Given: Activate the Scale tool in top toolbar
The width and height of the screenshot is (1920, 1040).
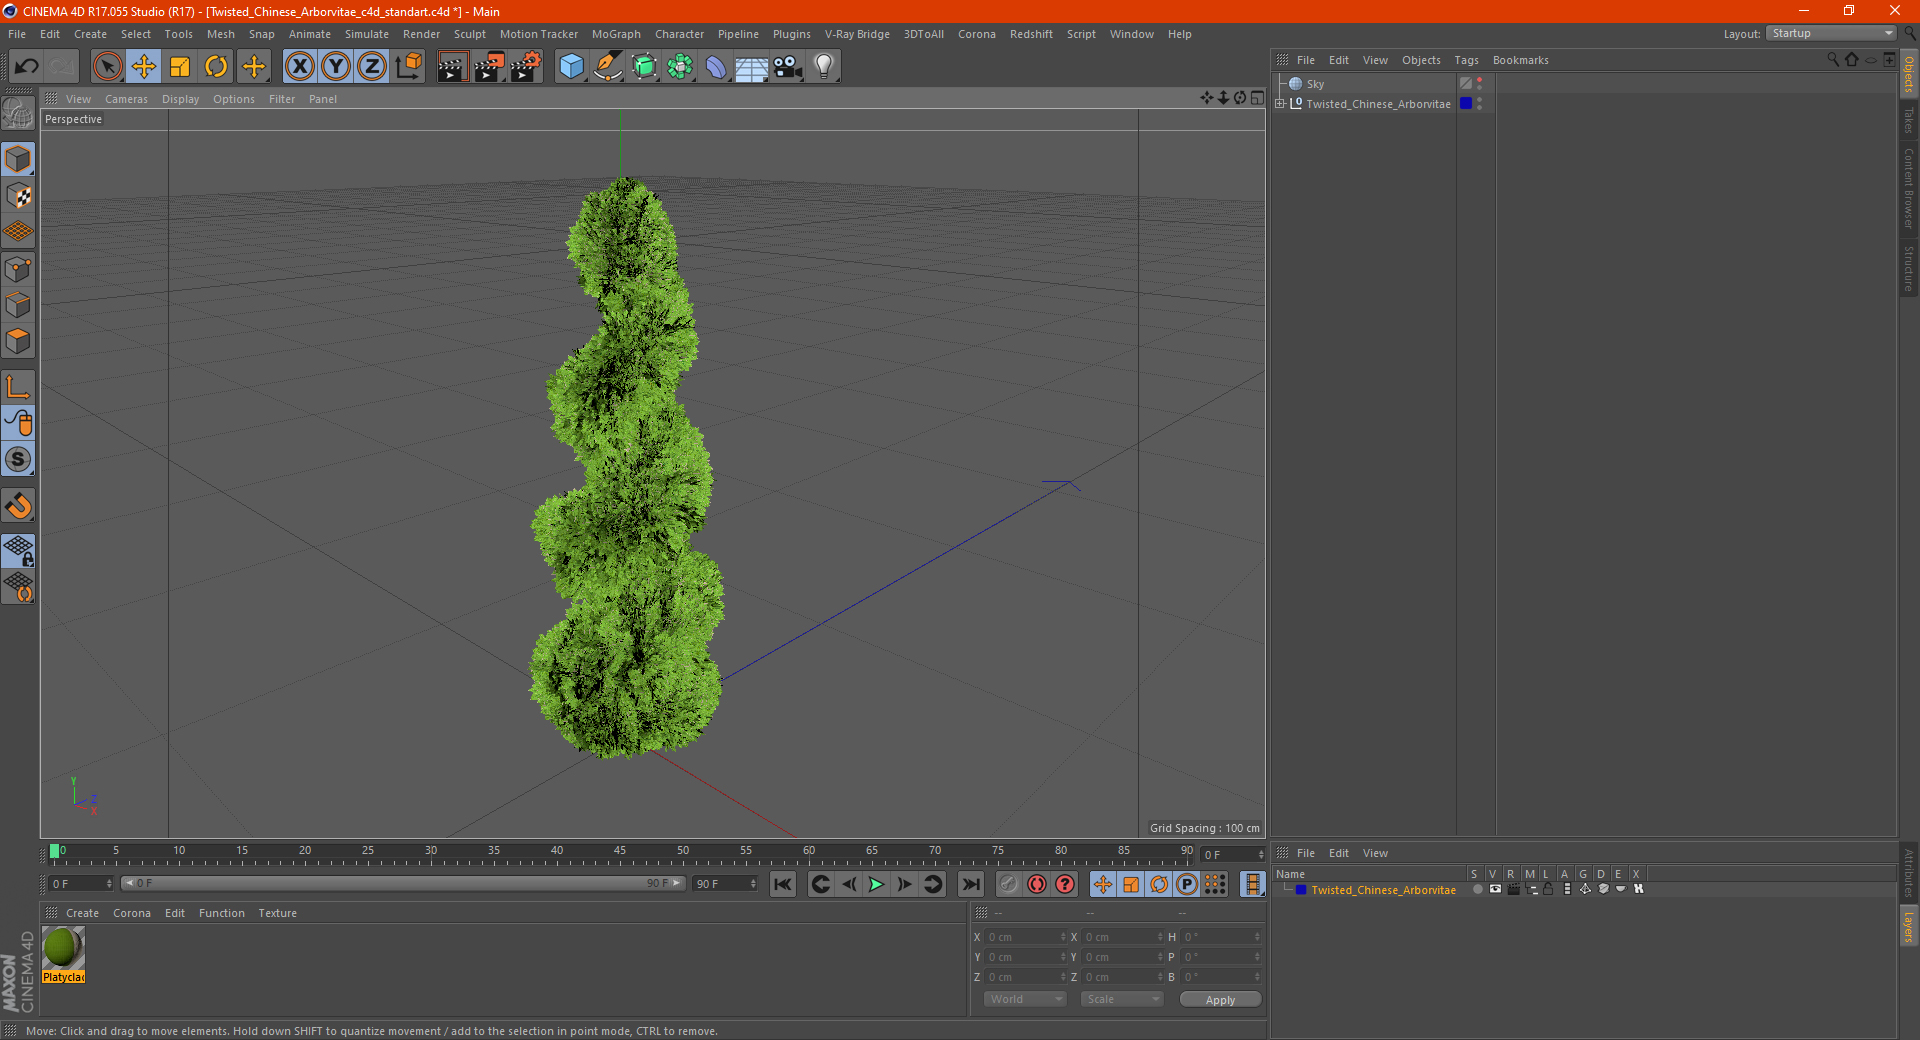Looking at the screenshot, I should 180,67.
